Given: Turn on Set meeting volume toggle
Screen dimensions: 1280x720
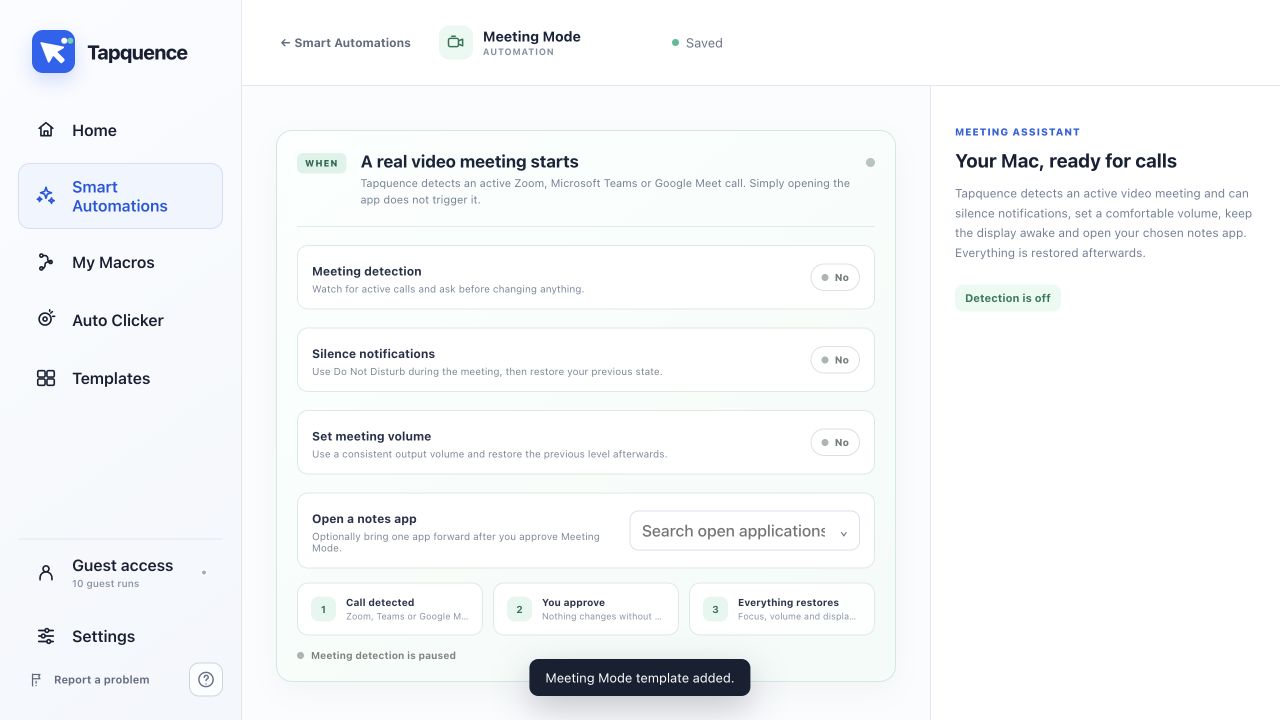Looking at the screenshot, I should [x=835, y=442].
